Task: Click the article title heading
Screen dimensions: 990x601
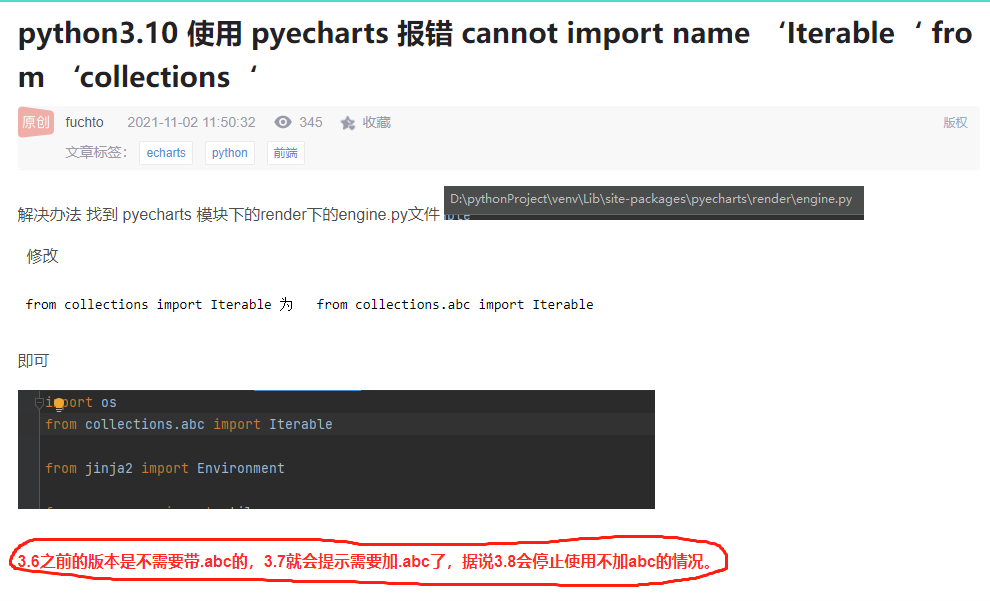Action: (x=494, y=55)
